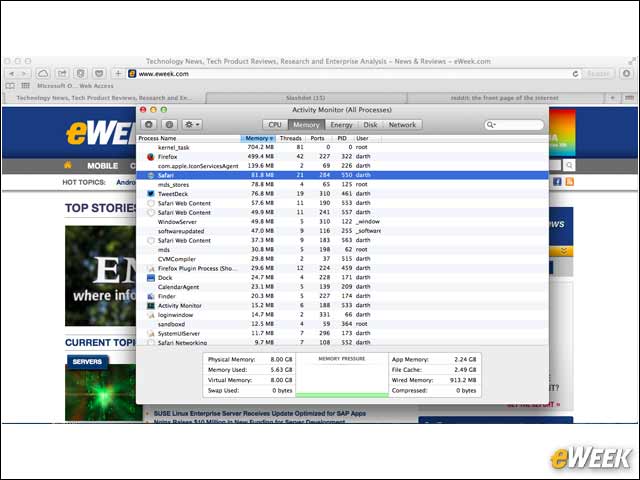640x480 pixels.
Task: Click the SUSE Linux Enterprise Server headline
Action: (260, 413)
